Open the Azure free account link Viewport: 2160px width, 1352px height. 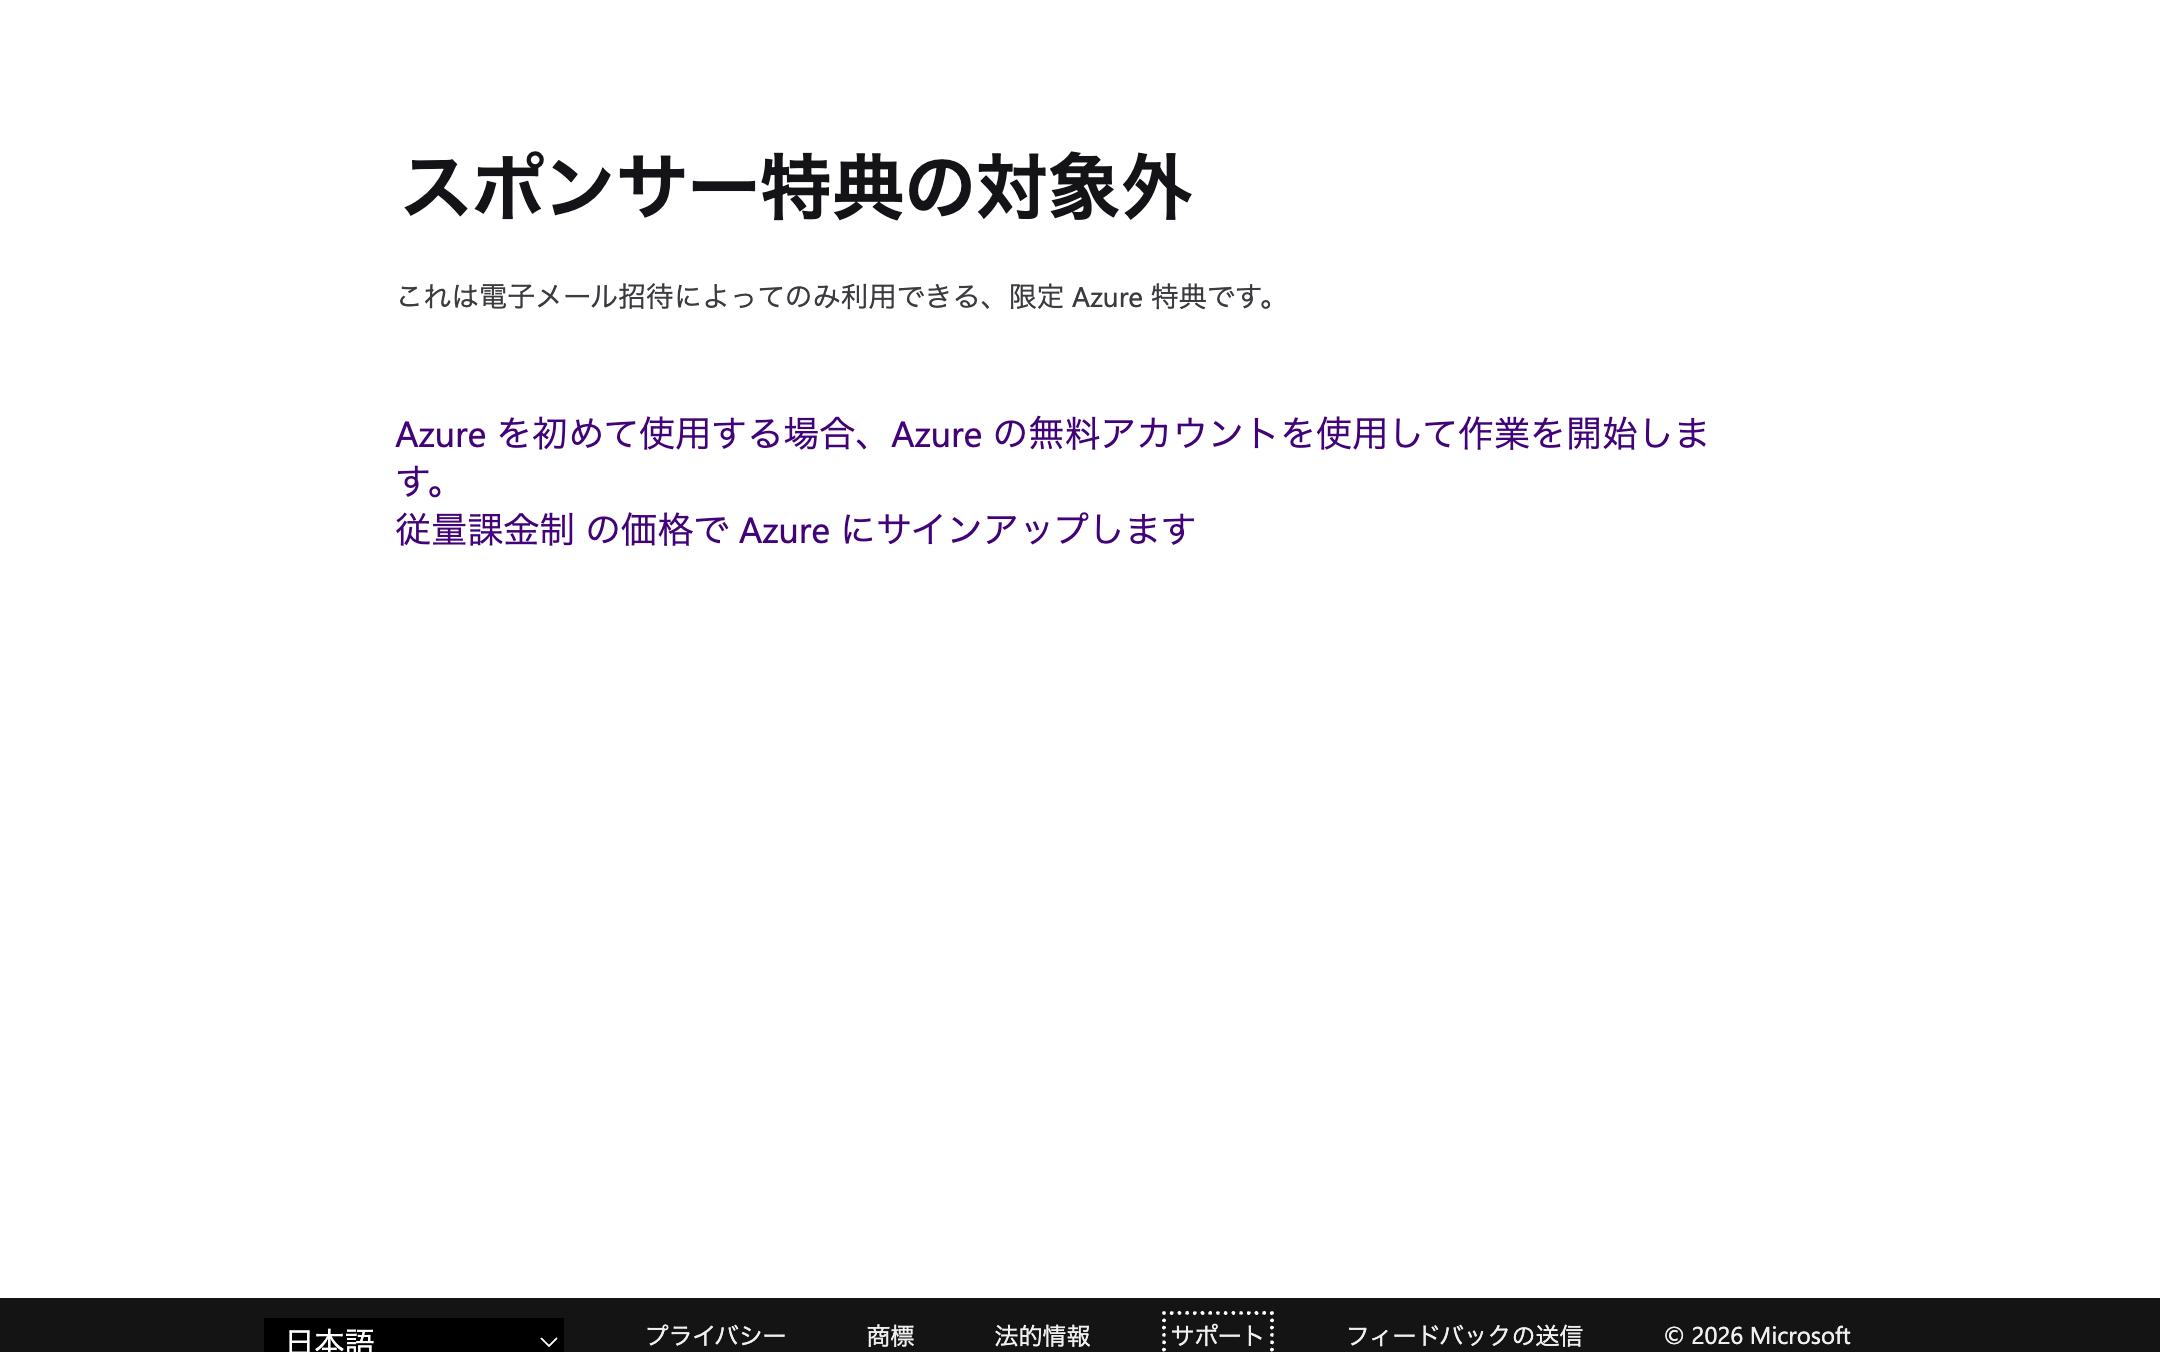1052,457
